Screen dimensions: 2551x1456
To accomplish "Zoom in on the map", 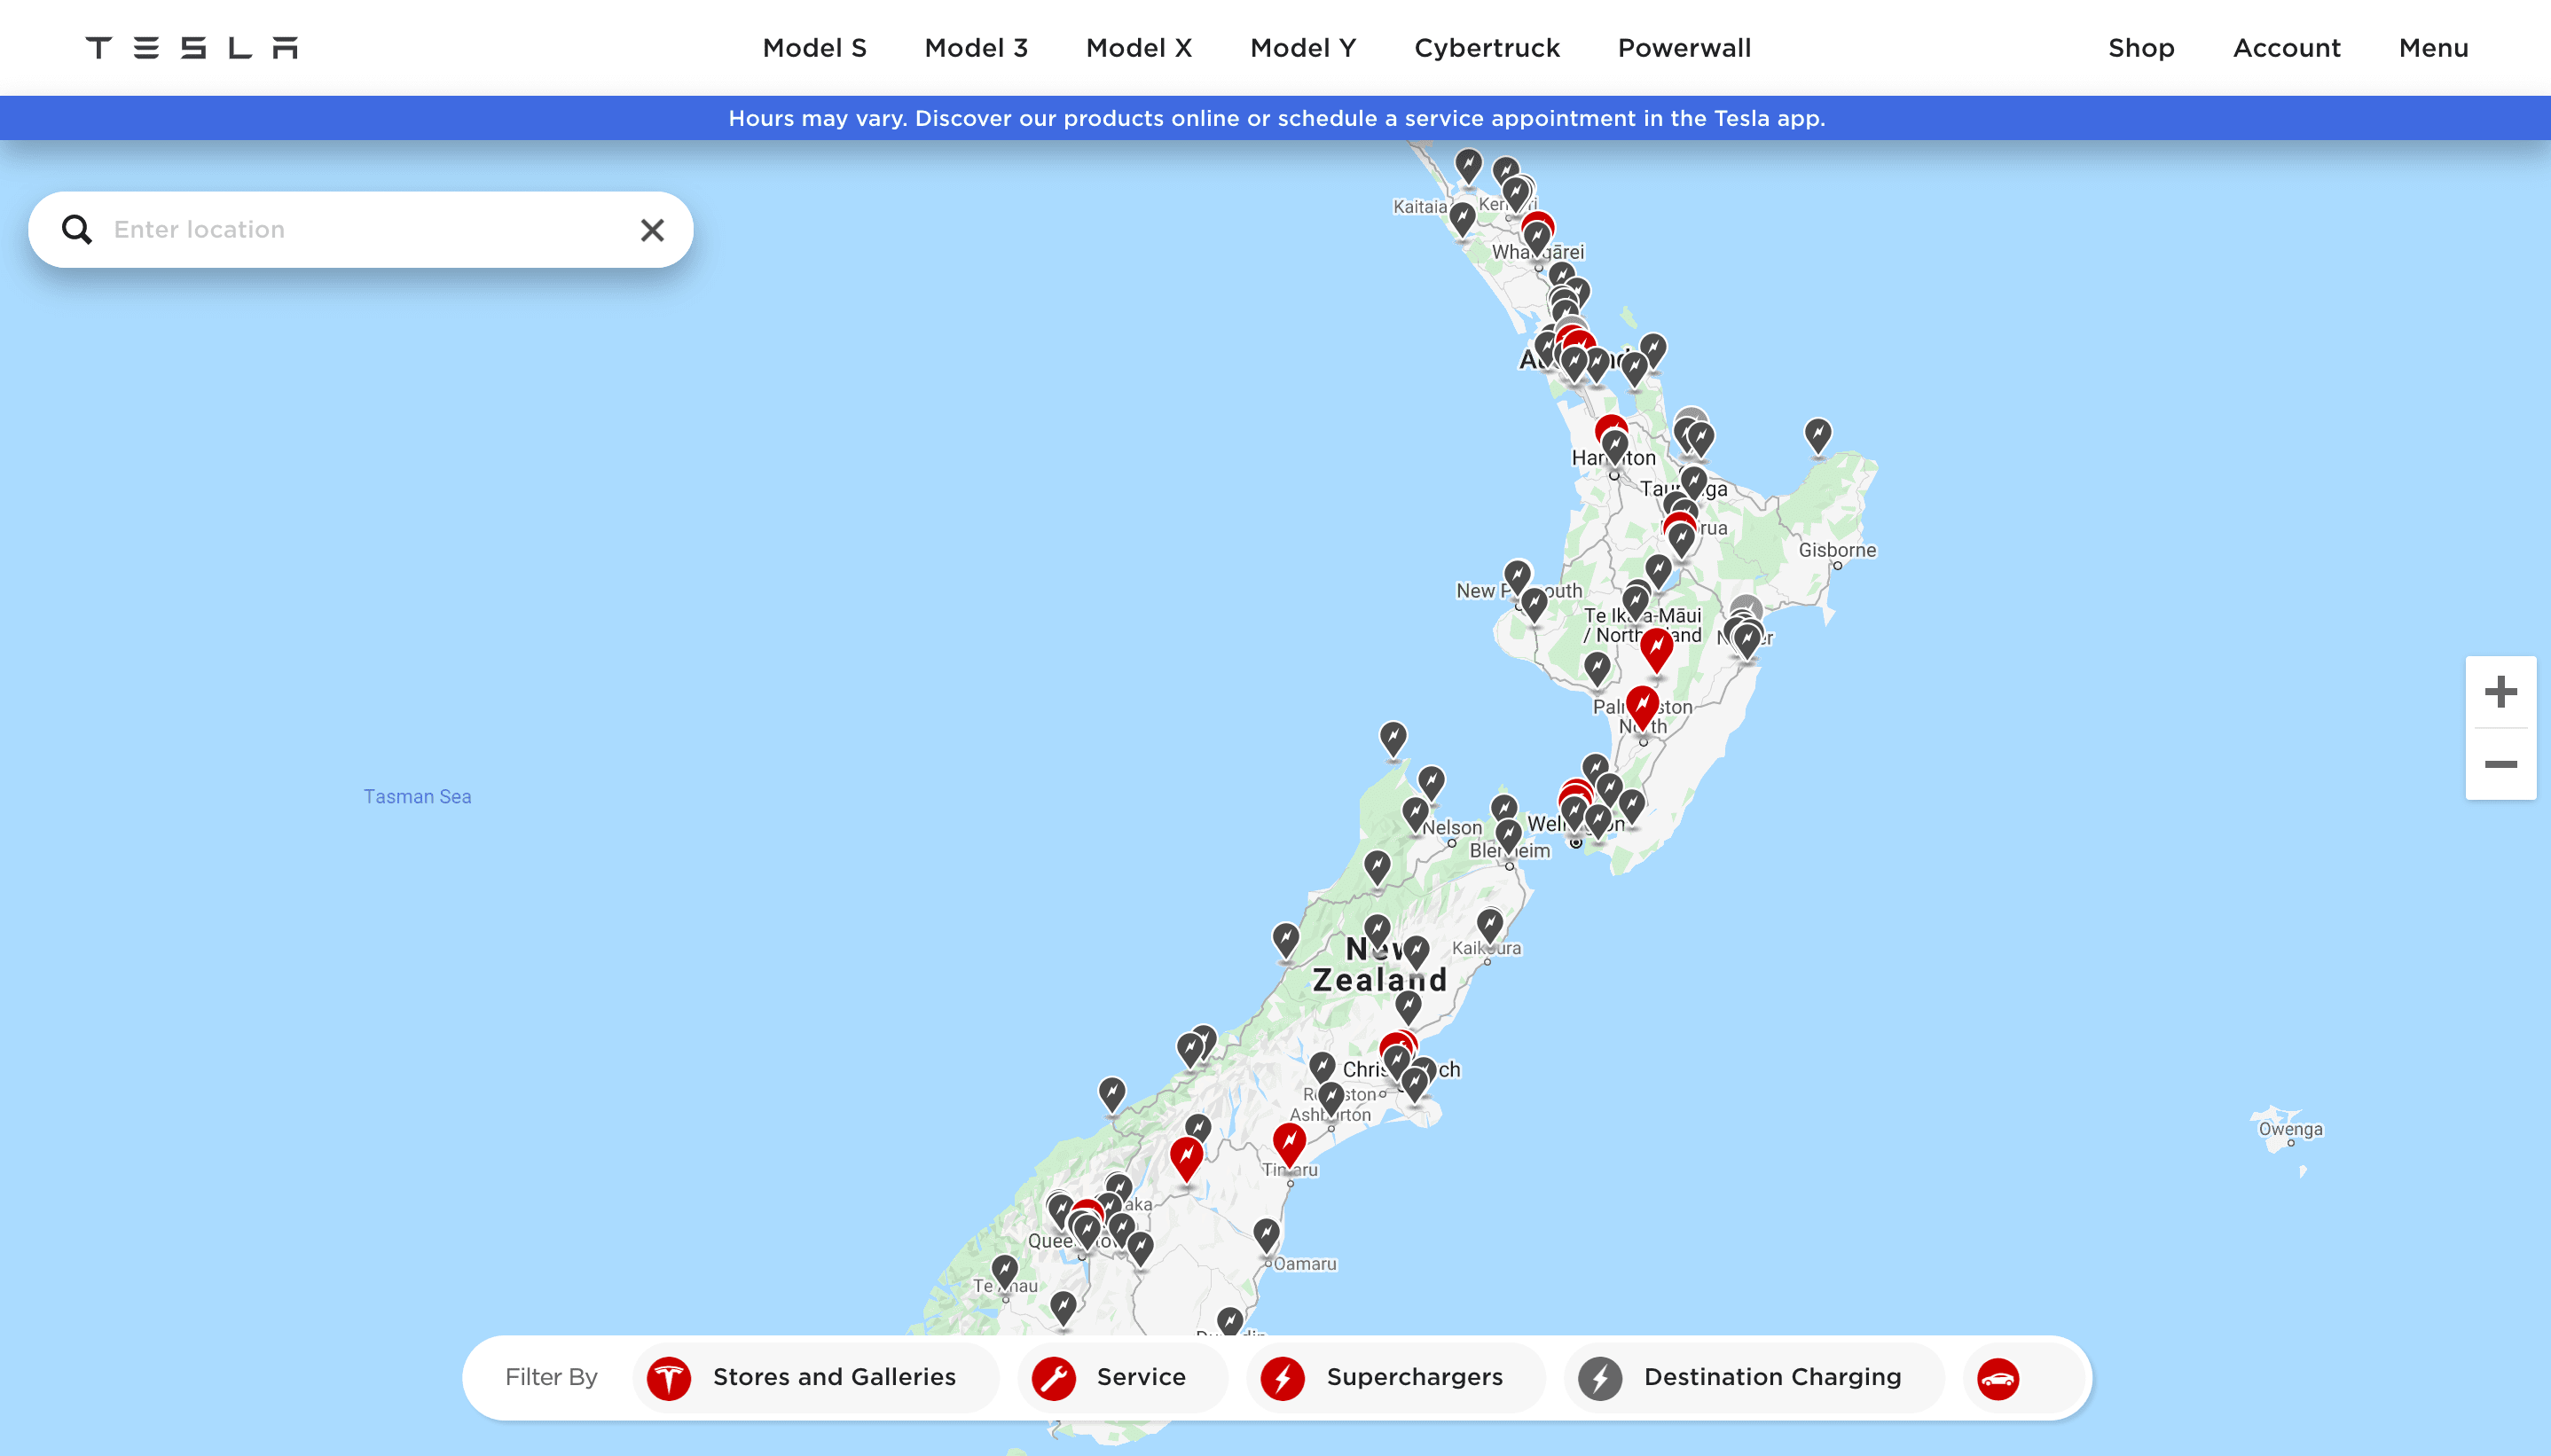I will 2500,692.
